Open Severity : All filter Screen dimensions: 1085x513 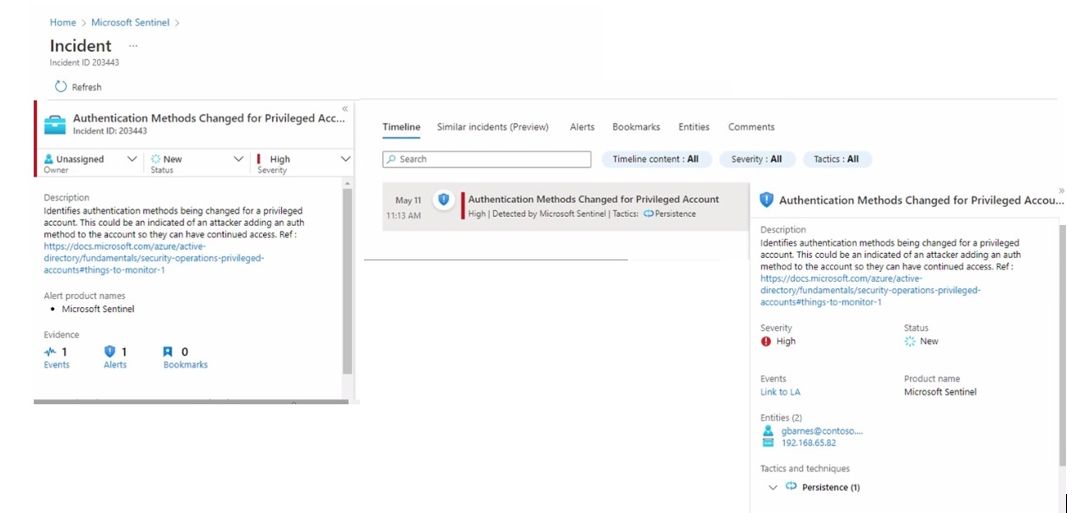click(756, 159)
